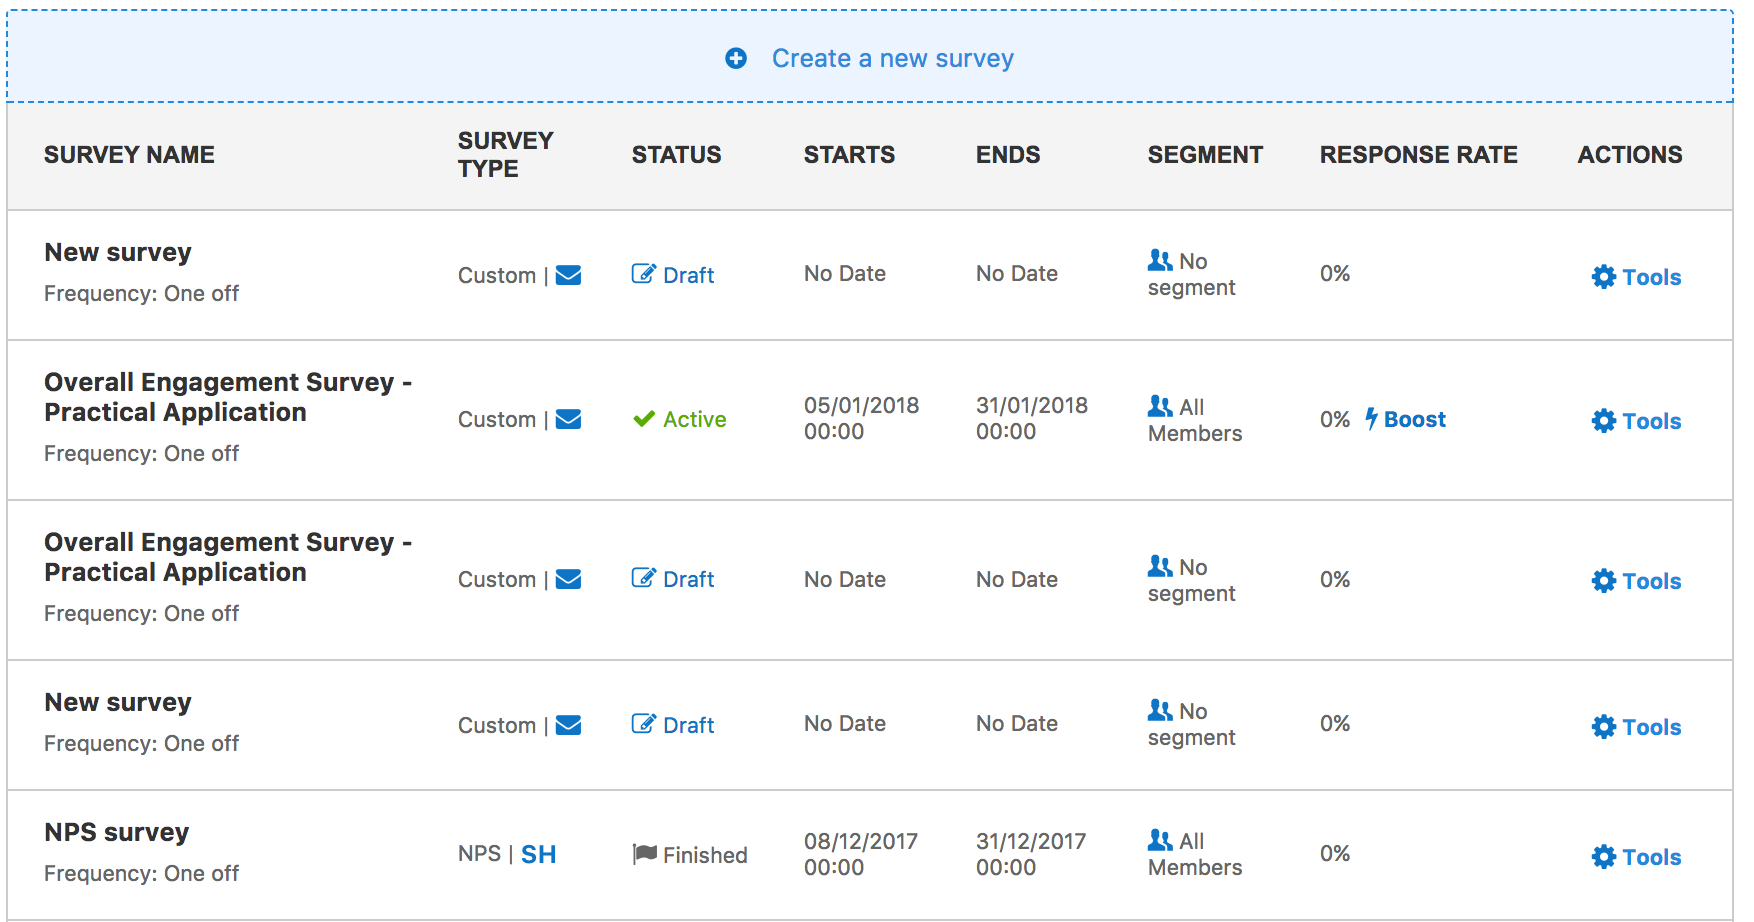This screenshot has height=922, width=1754.
Task: Open the Create a new survey link
Action: pos(892,59)
